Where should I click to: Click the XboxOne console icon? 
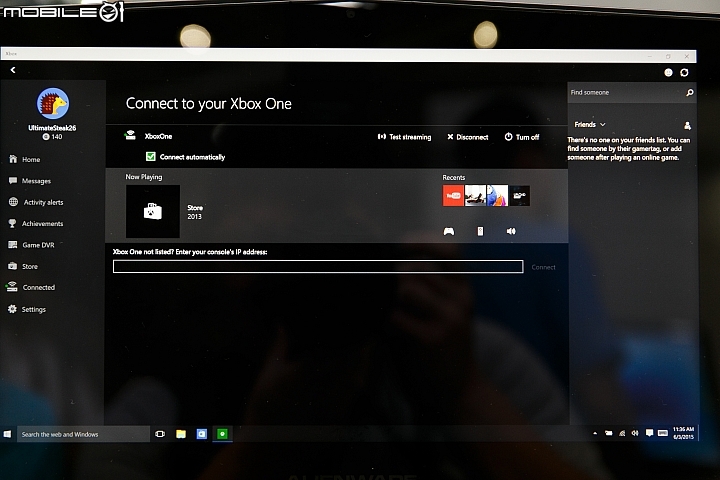click(130, 135)
